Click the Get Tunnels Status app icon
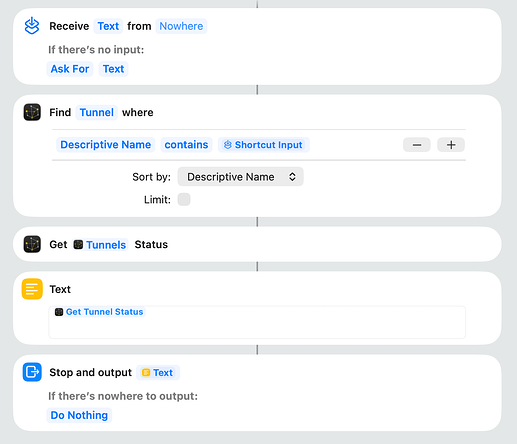The height and width of the screenshot is (444, 517). pyautogui.click(x=32, y=244)
